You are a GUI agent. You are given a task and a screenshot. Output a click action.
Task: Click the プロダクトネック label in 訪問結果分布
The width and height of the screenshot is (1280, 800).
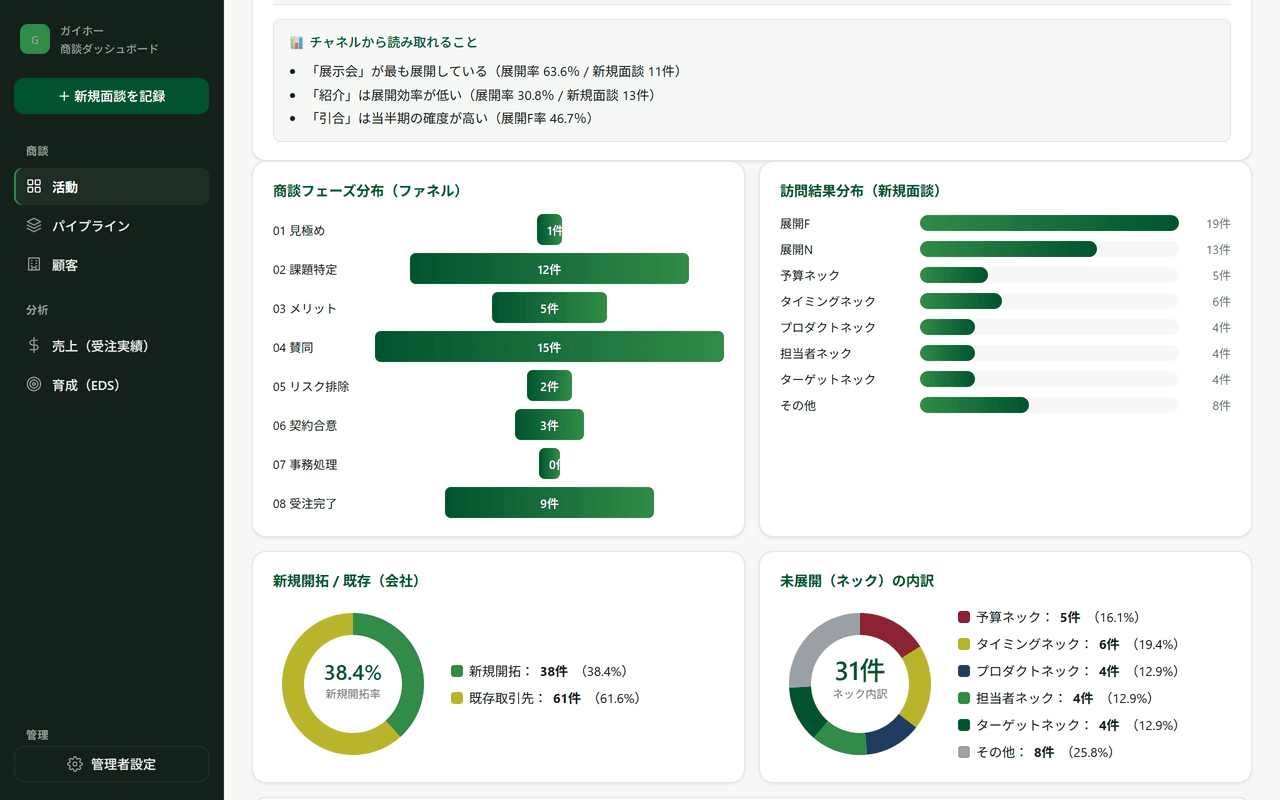click(828, 327)
